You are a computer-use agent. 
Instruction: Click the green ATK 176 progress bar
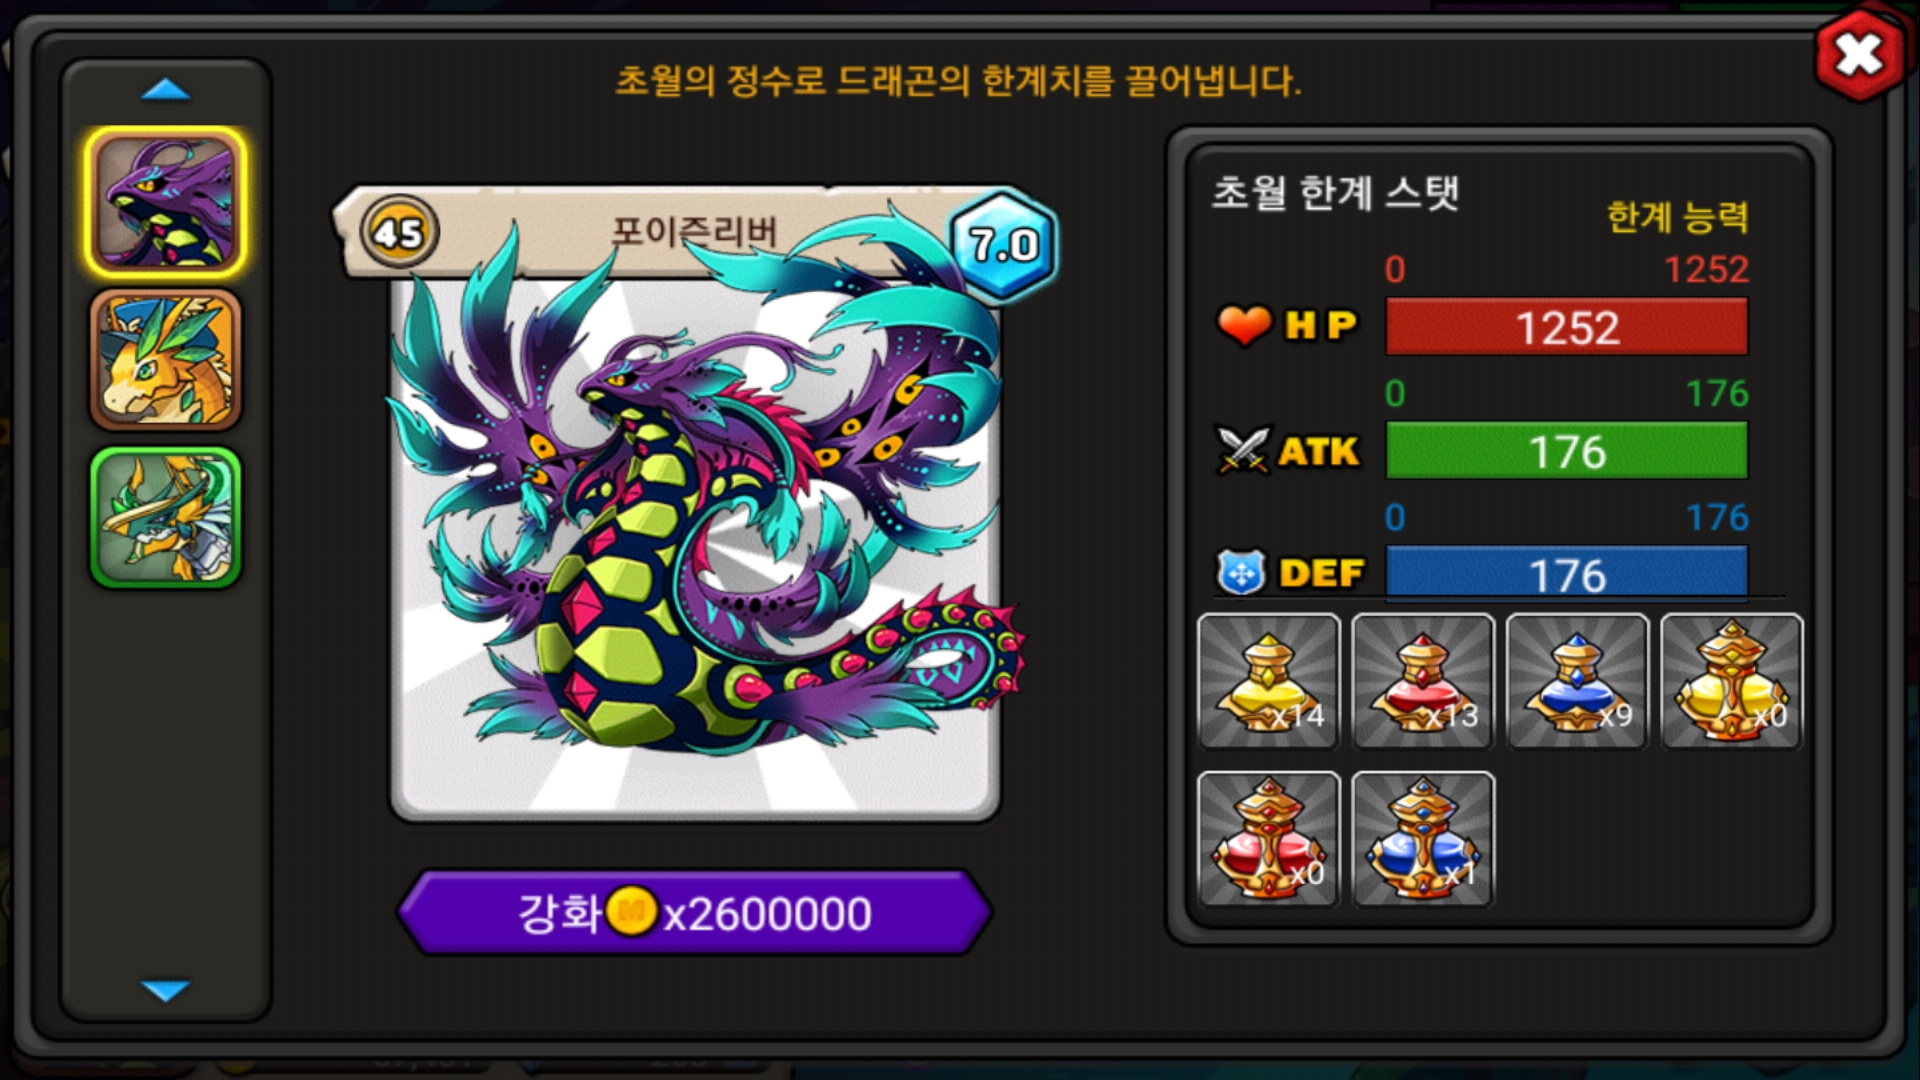click(1567, 451)
